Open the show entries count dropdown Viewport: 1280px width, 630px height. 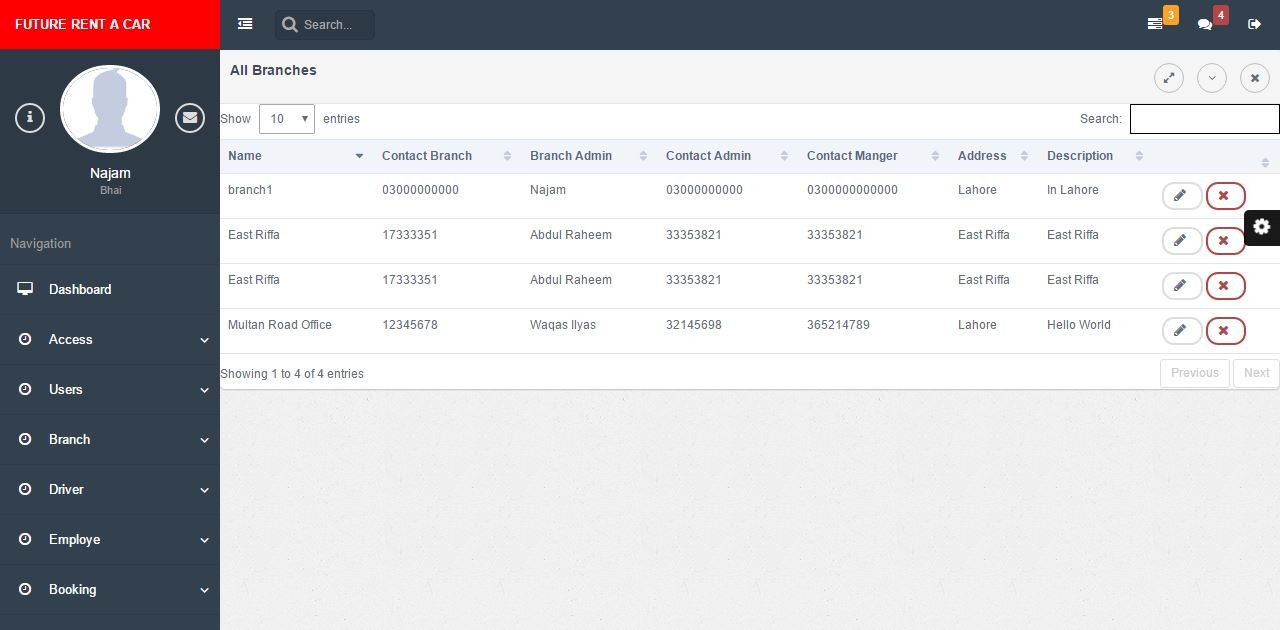pos(286,119)
